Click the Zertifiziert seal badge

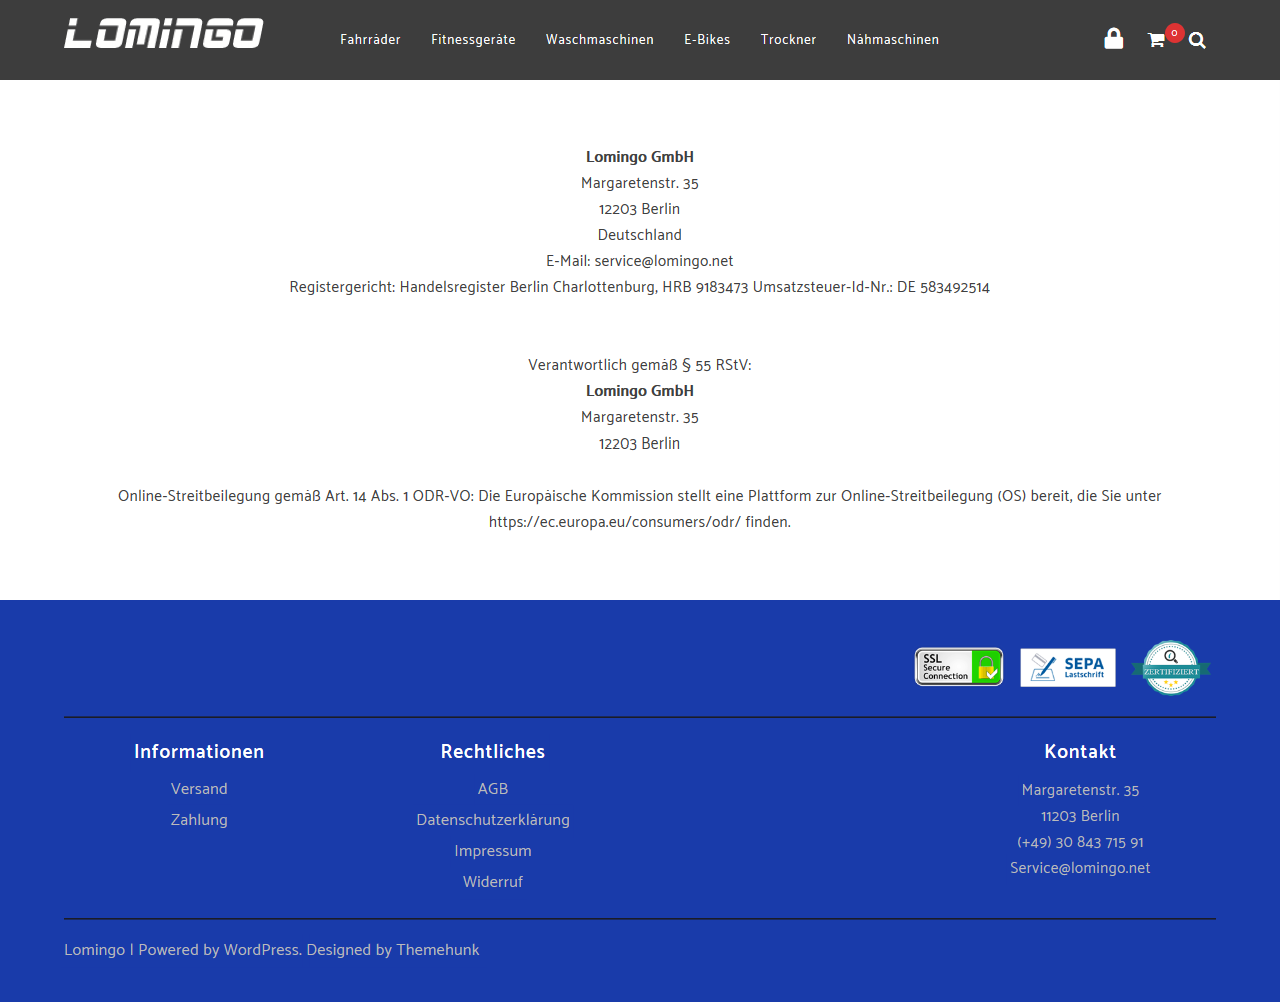click(1171, 667)
